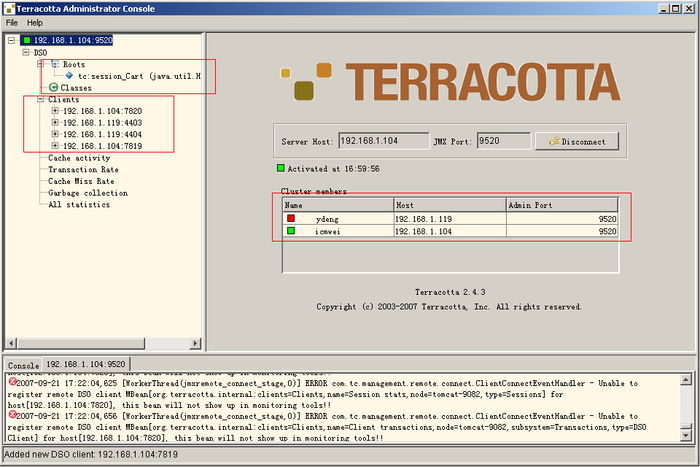
Task: Select the ydeng cluster member name
Action: [x=327, y=219]
